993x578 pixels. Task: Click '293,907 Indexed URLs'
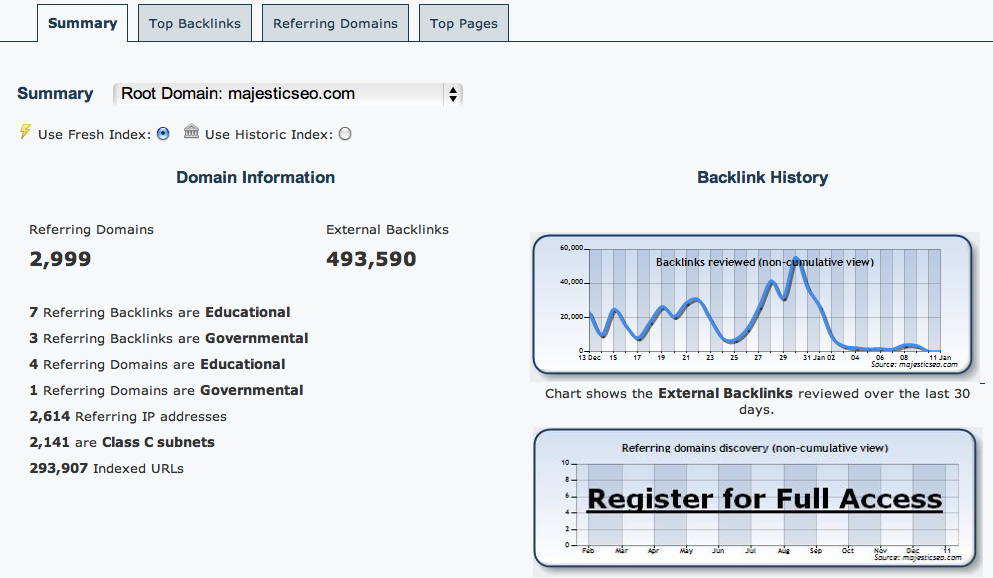tap(106, 468)
